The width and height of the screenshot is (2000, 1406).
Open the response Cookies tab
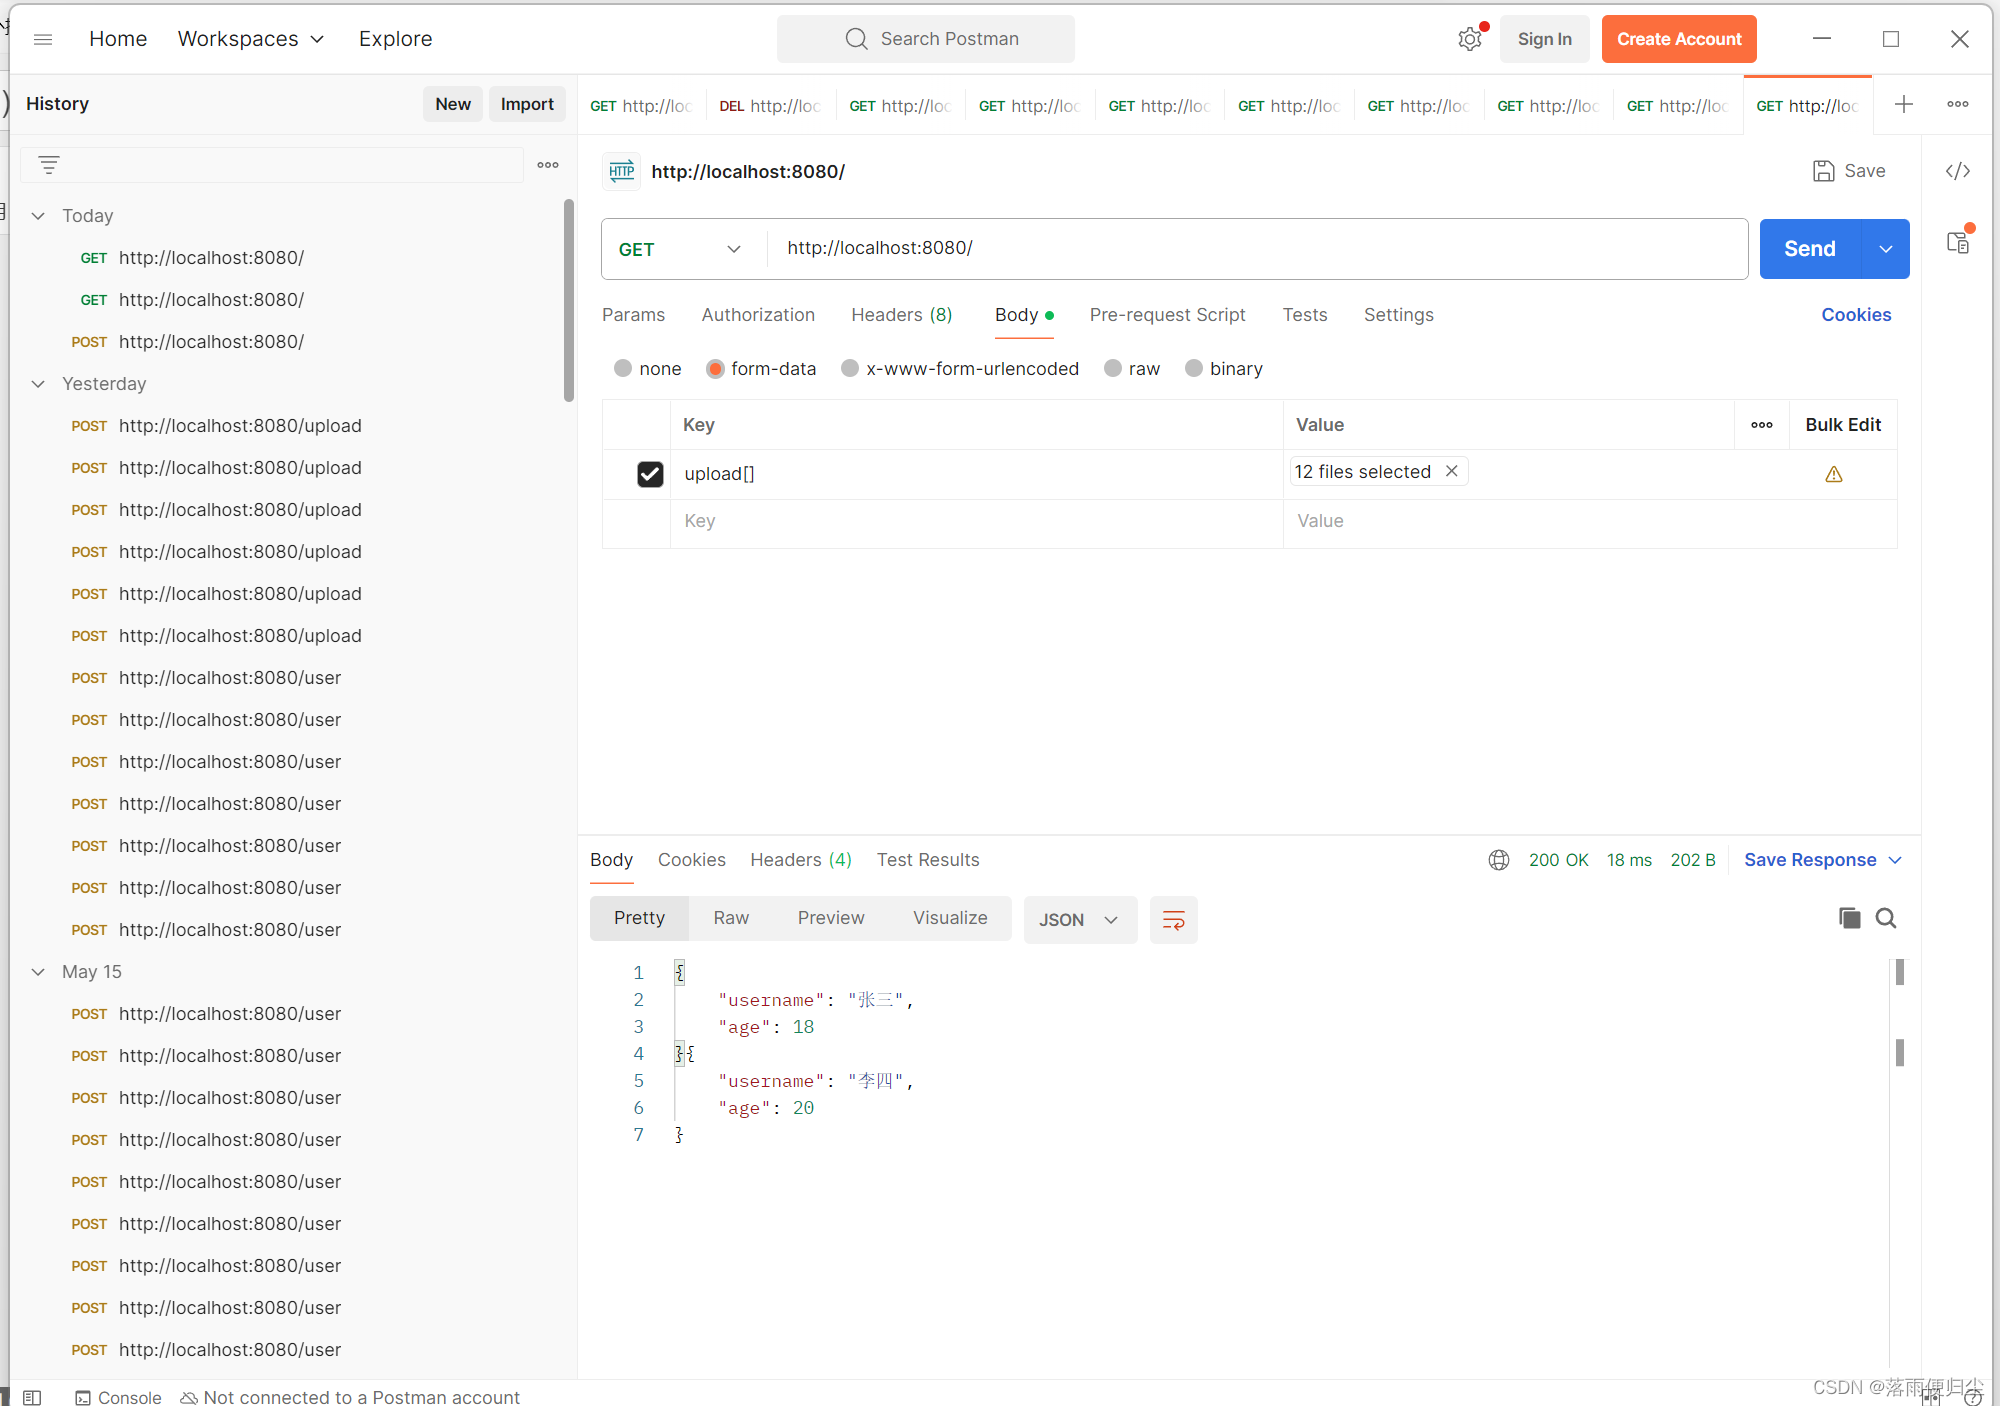(x=692, y=860)
